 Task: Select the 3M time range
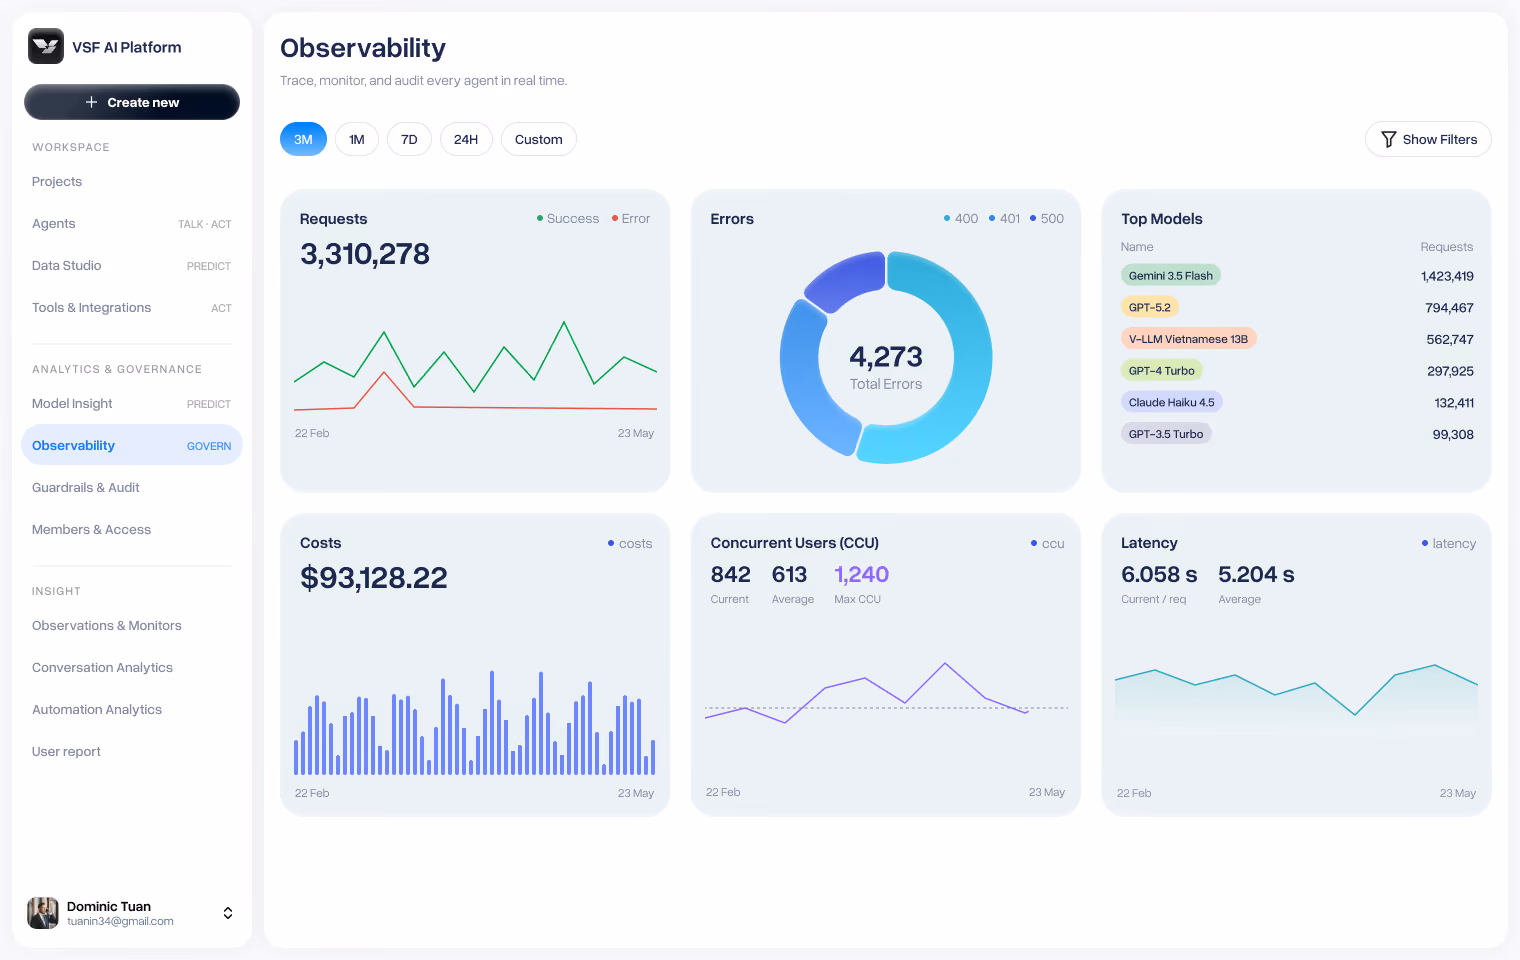[303, 139]
